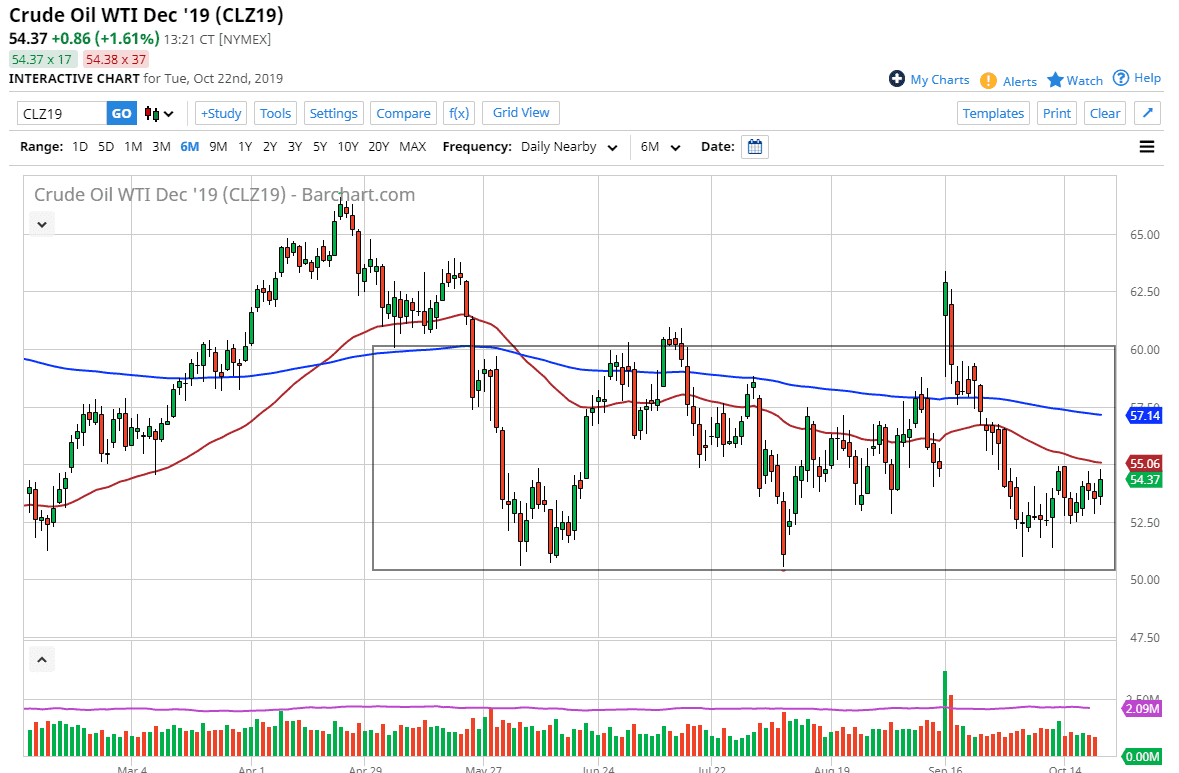Switch to Grid View
Image resolution: width=1179 pixels, height=773 pixels.
pos(521,113)
